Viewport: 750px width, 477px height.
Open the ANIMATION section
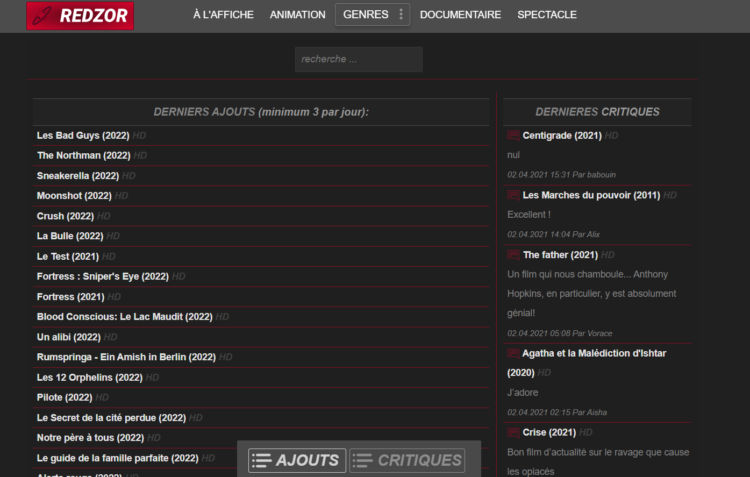[x=298, y=15]
